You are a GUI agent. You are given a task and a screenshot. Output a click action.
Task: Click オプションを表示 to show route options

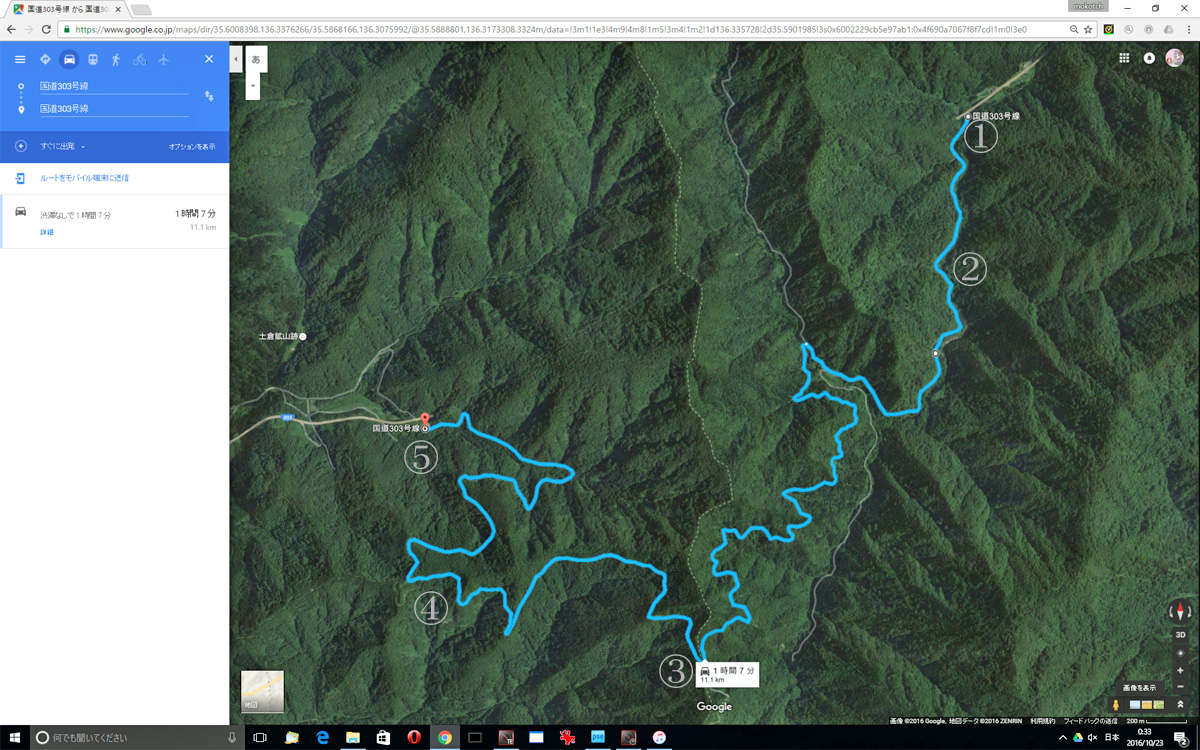coord(191,147)
